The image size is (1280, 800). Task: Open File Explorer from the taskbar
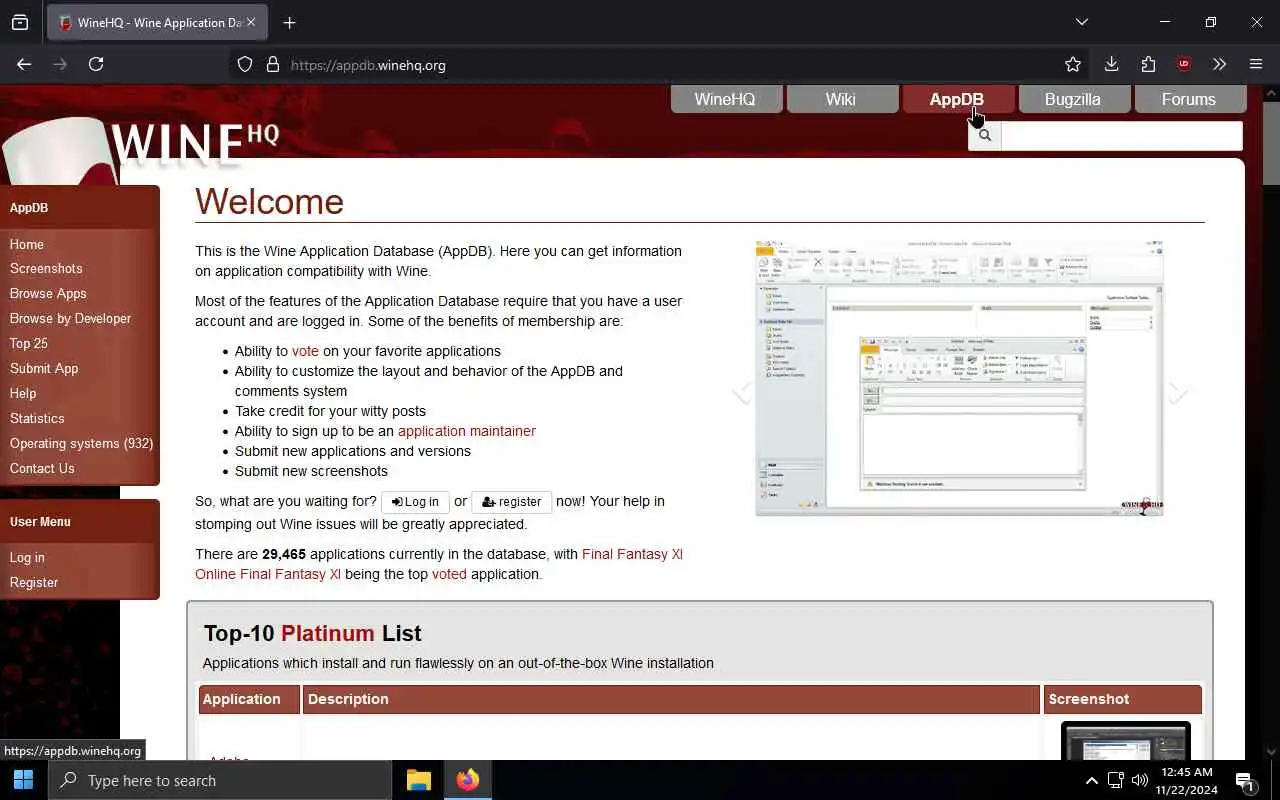418,780
